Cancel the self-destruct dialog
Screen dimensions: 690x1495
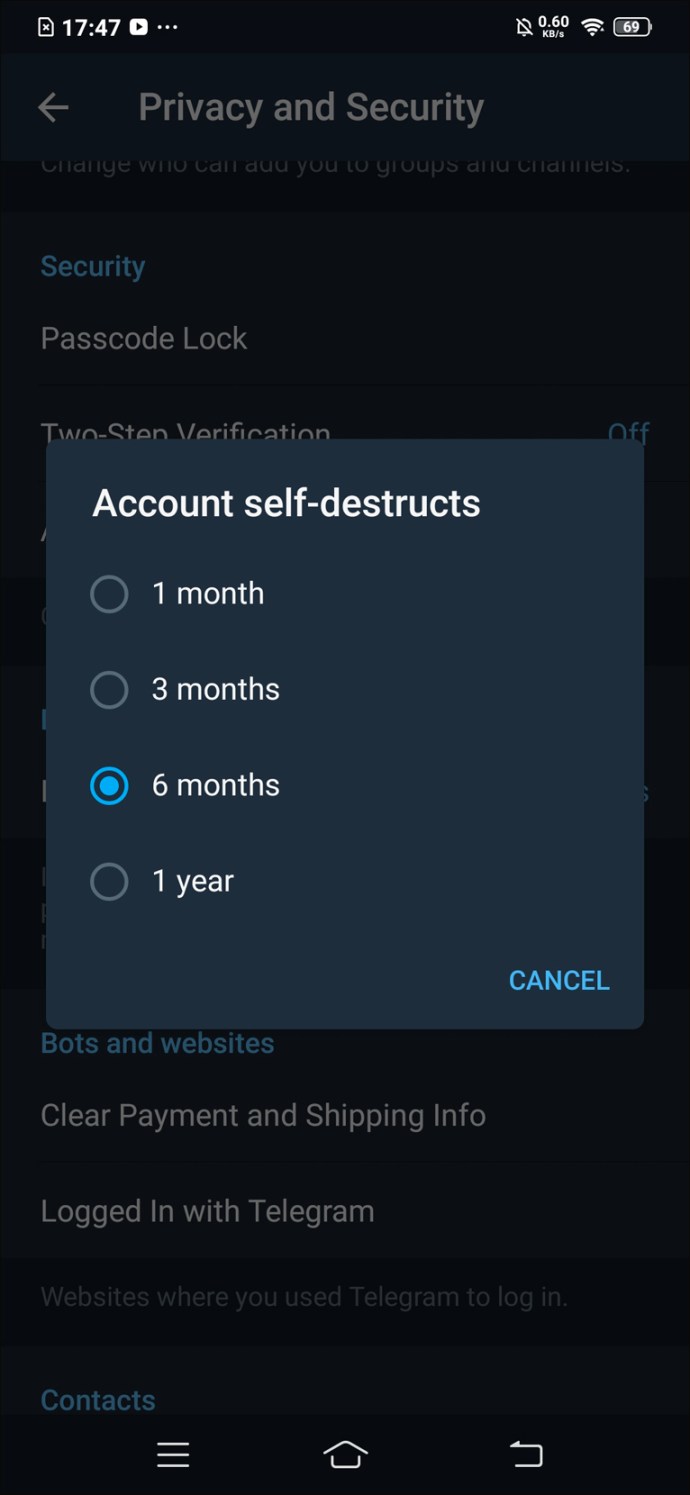[559, 980]
